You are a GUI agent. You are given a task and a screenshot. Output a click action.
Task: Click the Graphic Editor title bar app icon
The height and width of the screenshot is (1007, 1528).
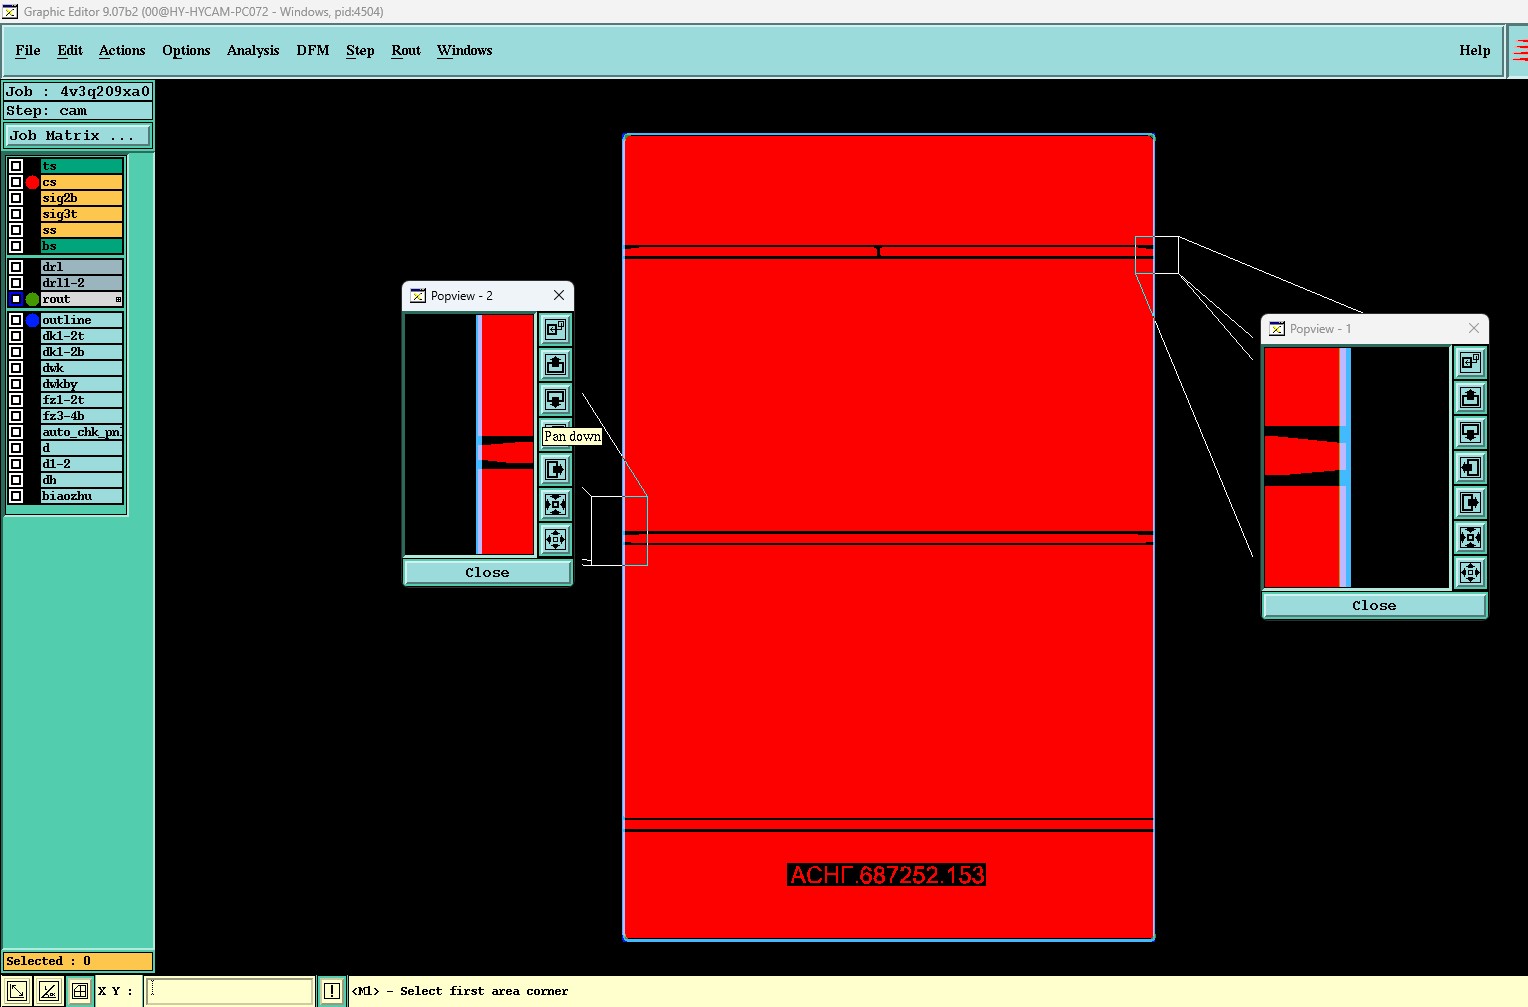[10, 11]
